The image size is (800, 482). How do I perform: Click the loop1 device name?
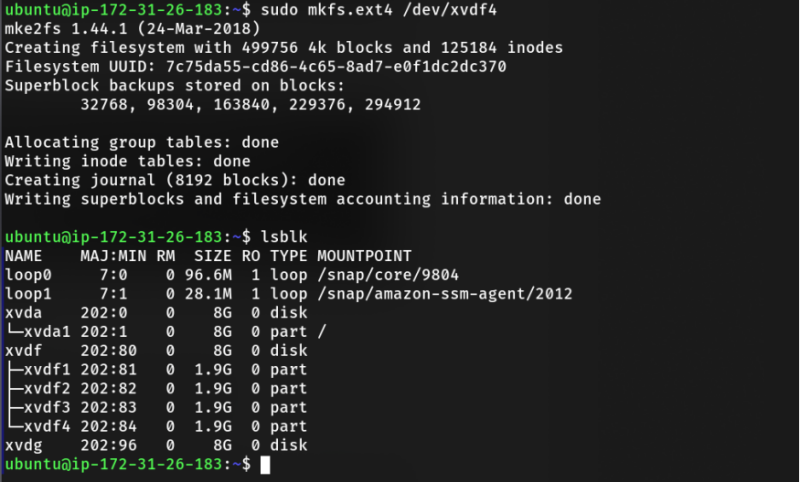click(28, 294)
